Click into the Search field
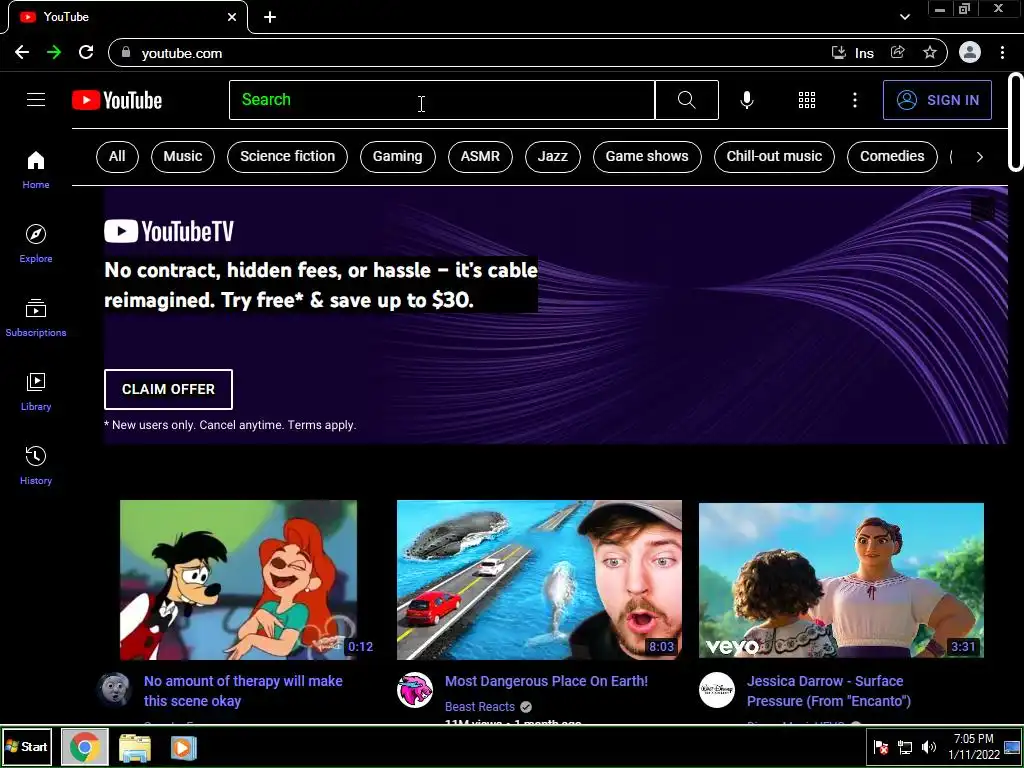This screenshot has height=768, width=1024. [x=441, y=100]
